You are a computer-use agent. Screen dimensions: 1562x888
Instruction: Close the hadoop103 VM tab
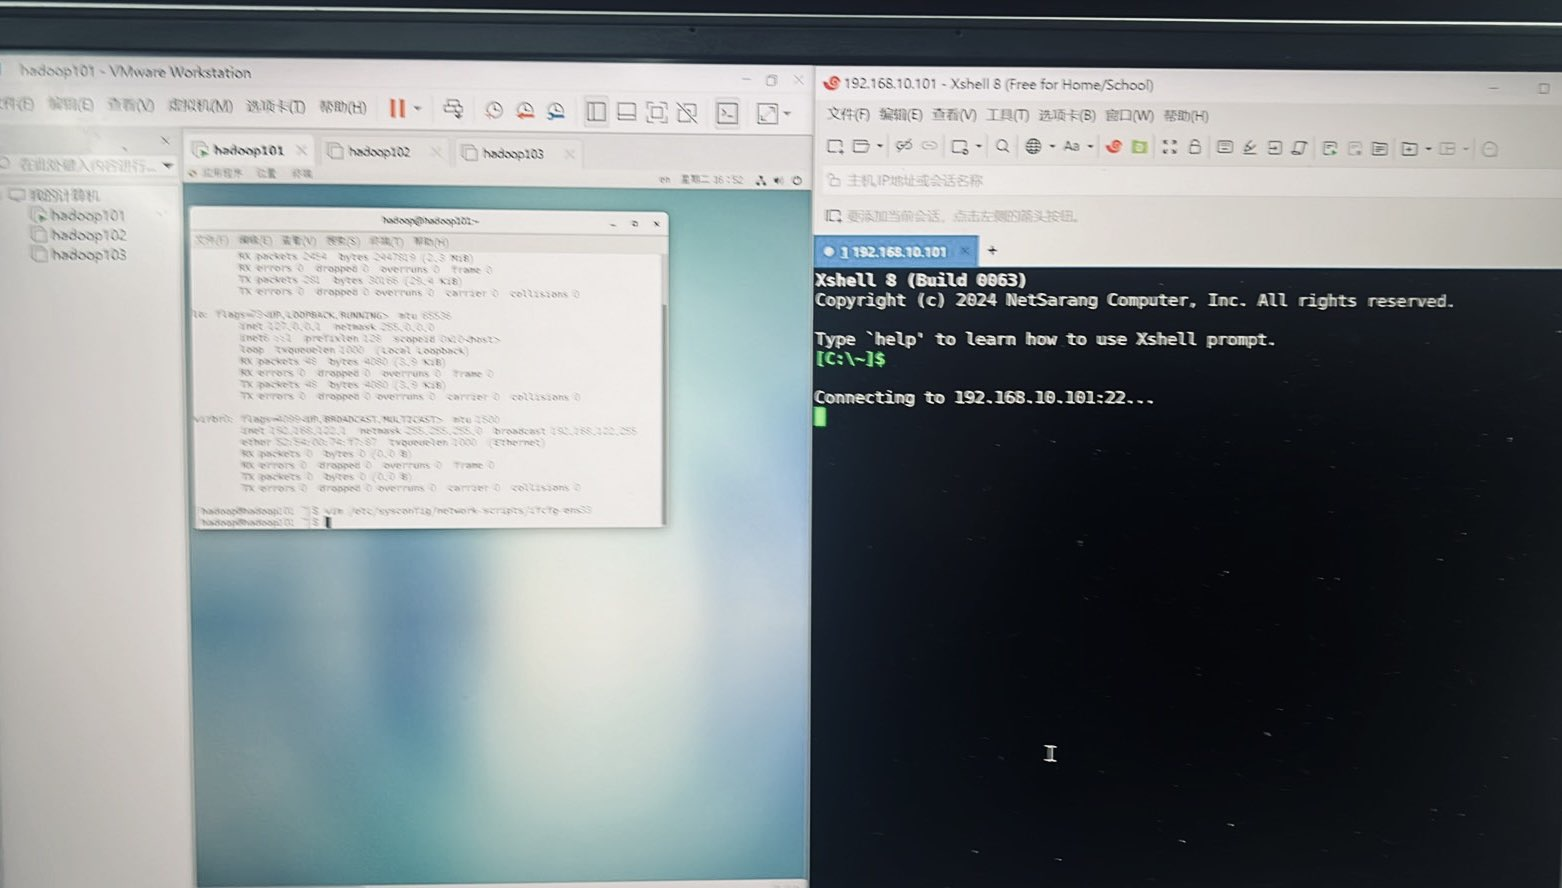tap(569, 154)
